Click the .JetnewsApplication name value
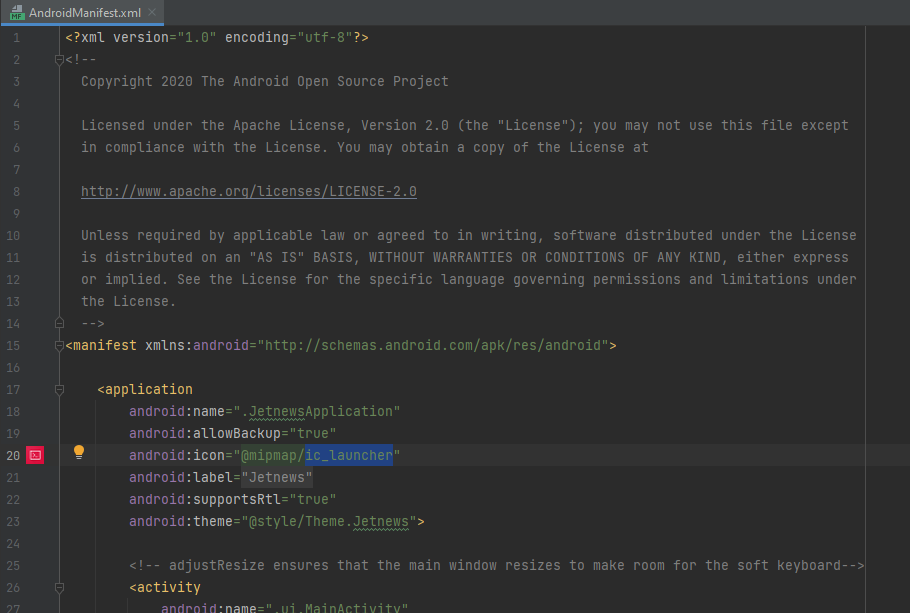 (320, 412)
